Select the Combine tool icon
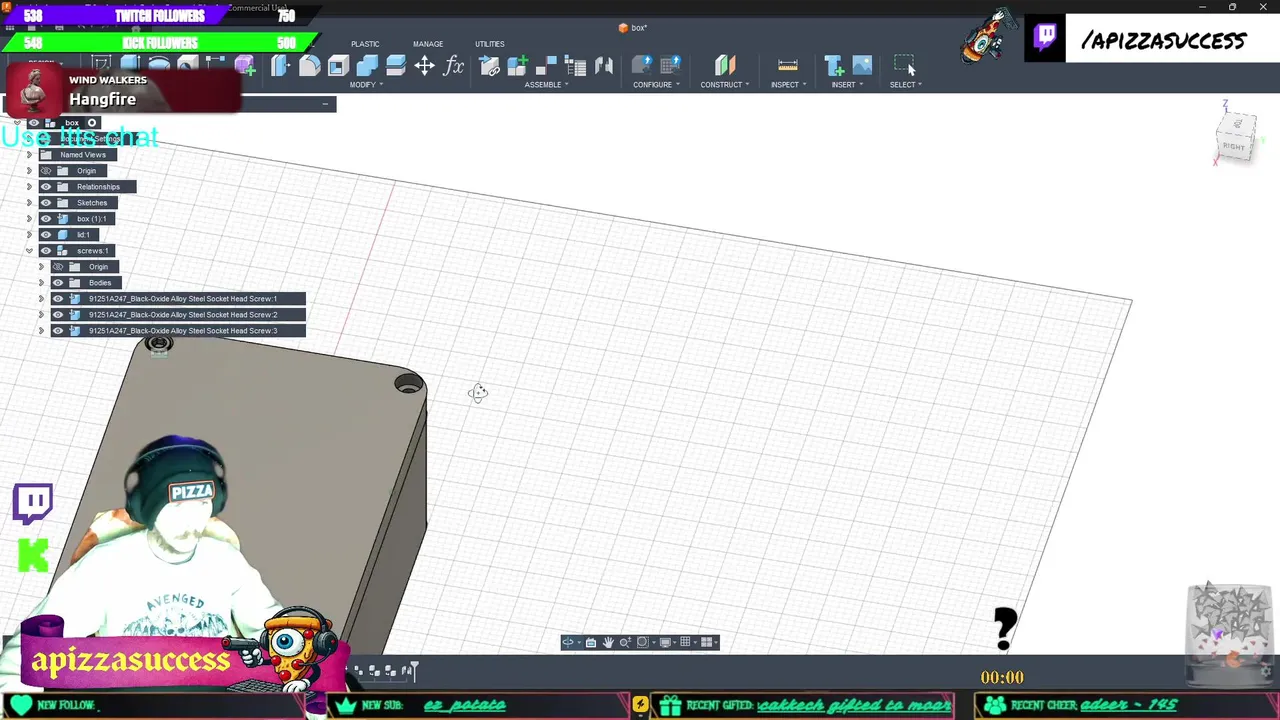 point(367,66)
